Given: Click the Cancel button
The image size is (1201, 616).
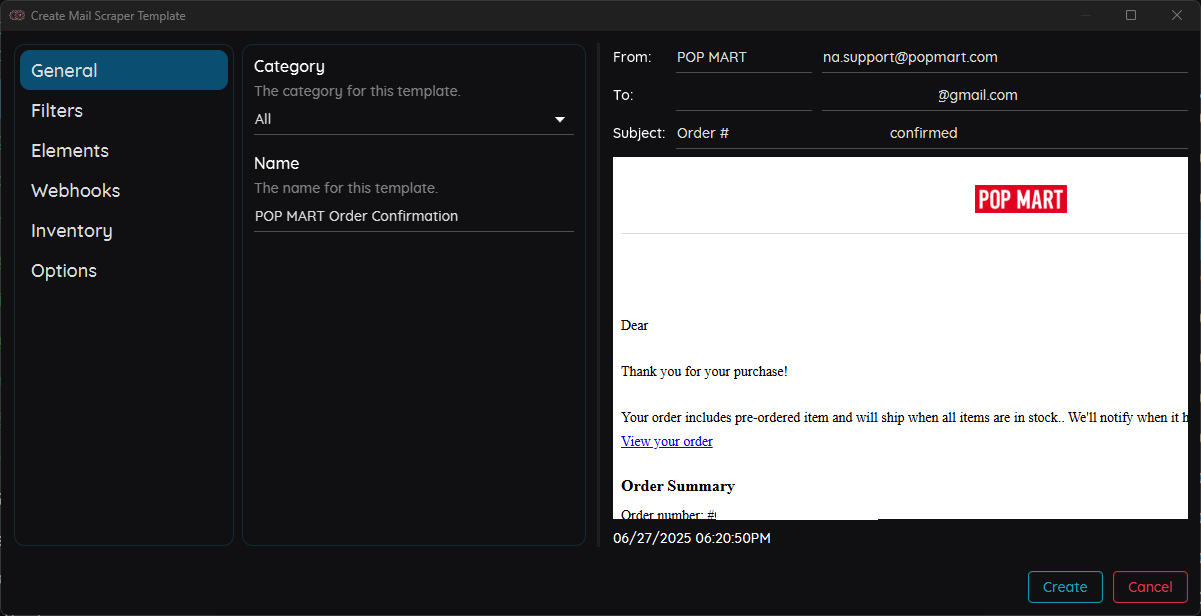Looking at the screenshot, I should [x=1150, y=587].
